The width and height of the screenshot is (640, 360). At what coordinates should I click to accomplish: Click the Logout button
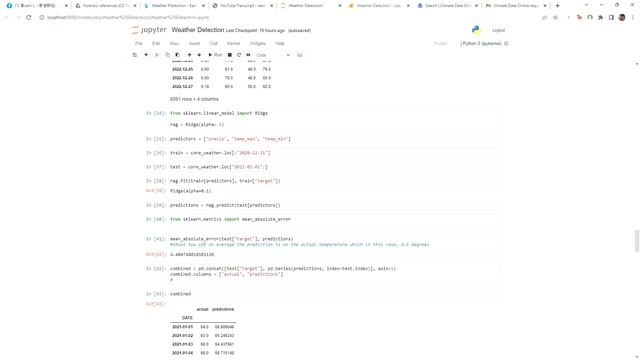pos(498,30)
